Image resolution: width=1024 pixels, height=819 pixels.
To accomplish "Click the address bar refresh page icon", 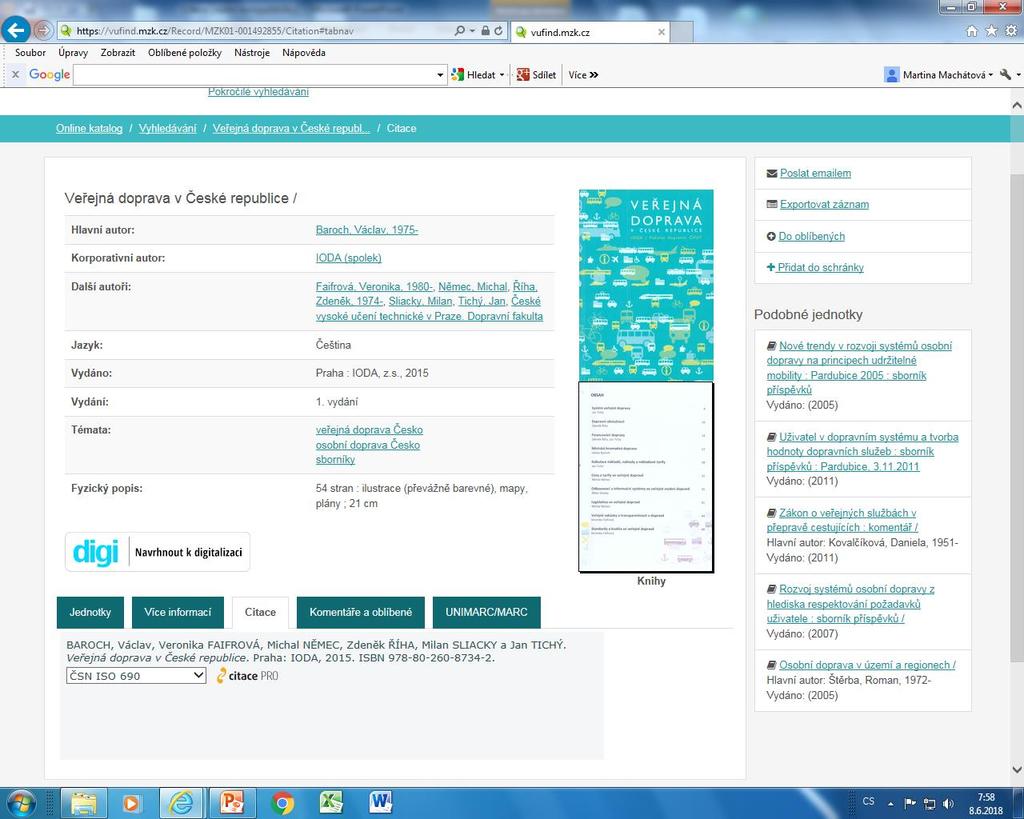I will coord(498,31).
